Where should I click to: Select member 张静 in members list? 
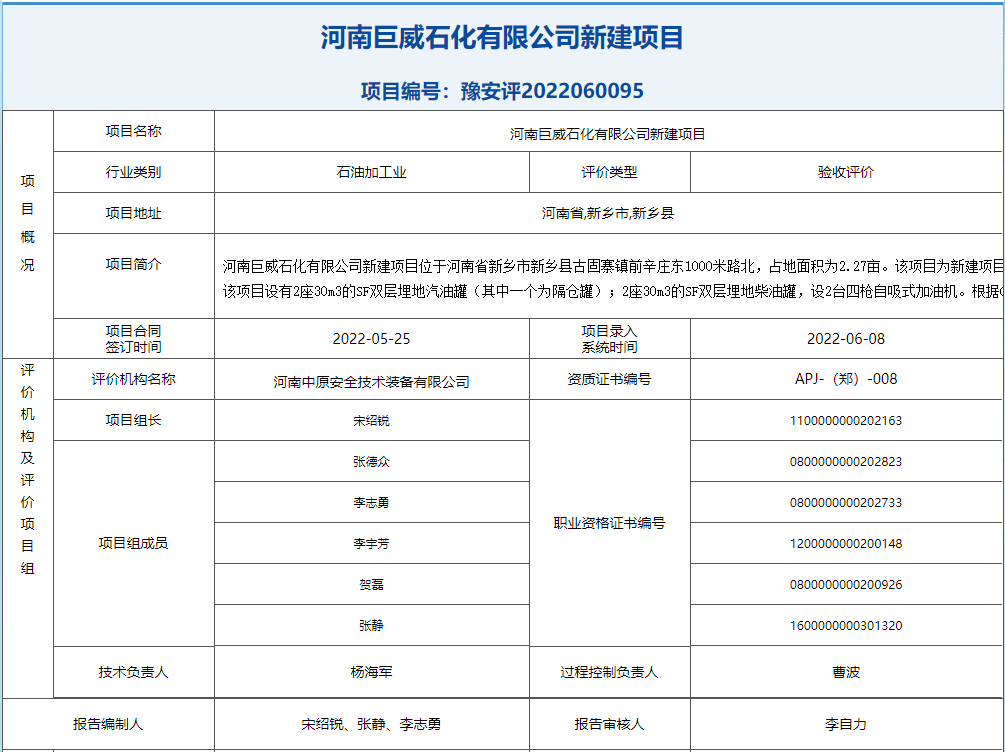coord(372,626)
